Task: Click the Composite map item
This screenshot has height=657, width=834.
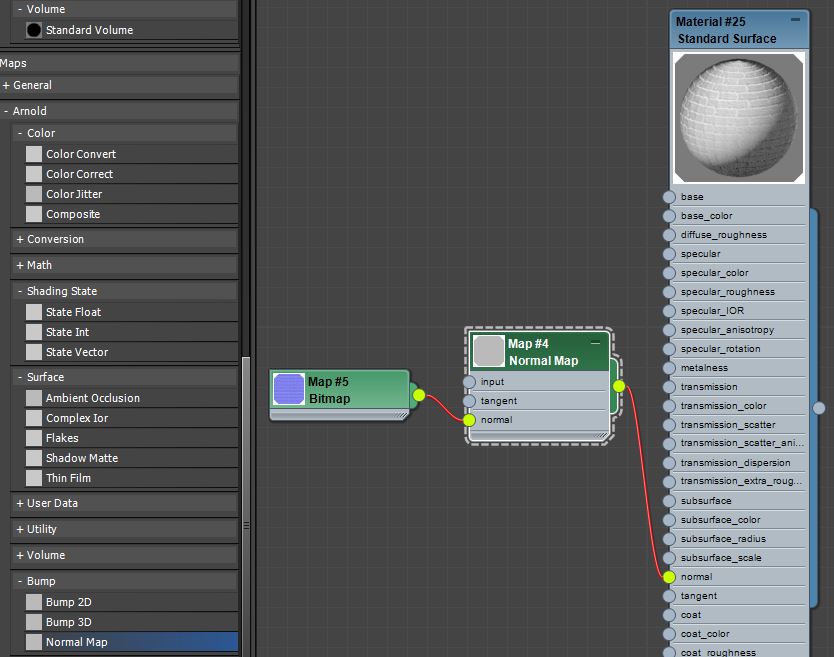Action: (77, 214)
